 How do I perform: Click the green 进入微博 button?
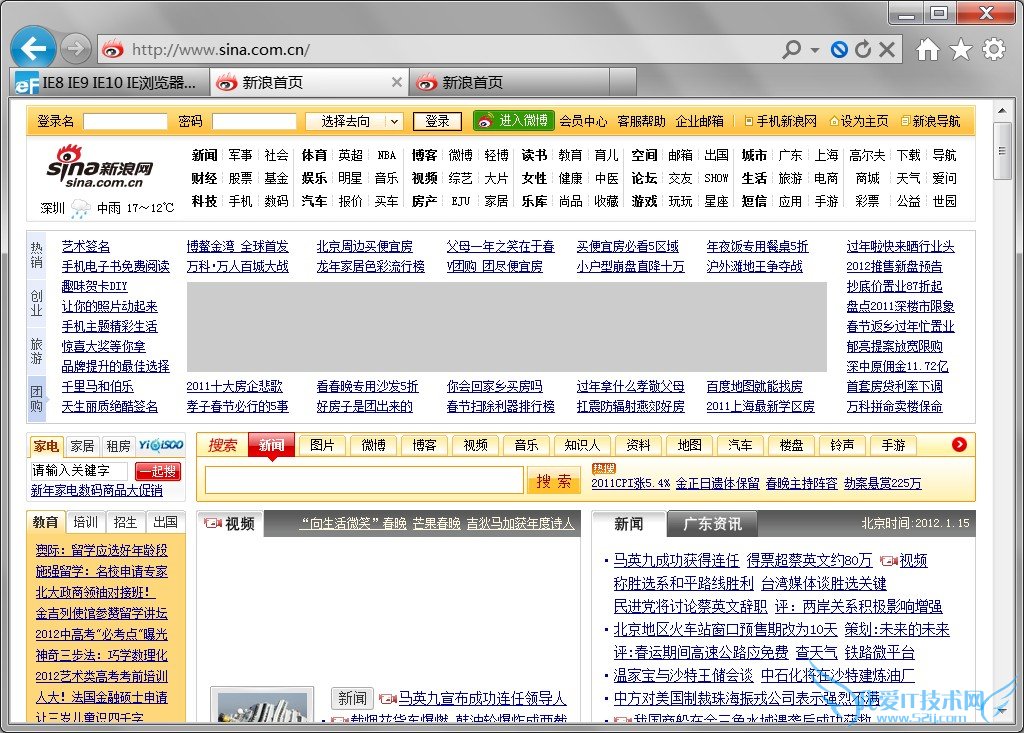[x=514, y=121]
